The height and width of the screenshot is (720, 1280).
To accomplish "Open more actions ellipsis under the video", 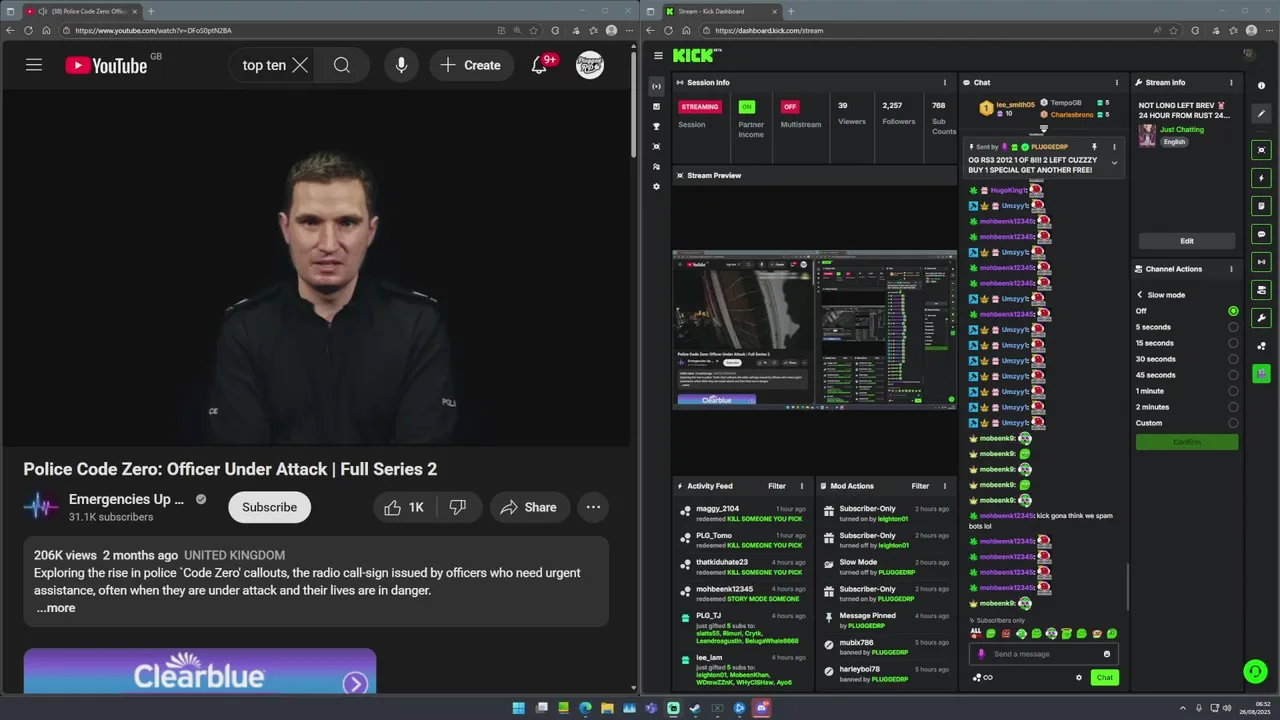I will [593, 507].
